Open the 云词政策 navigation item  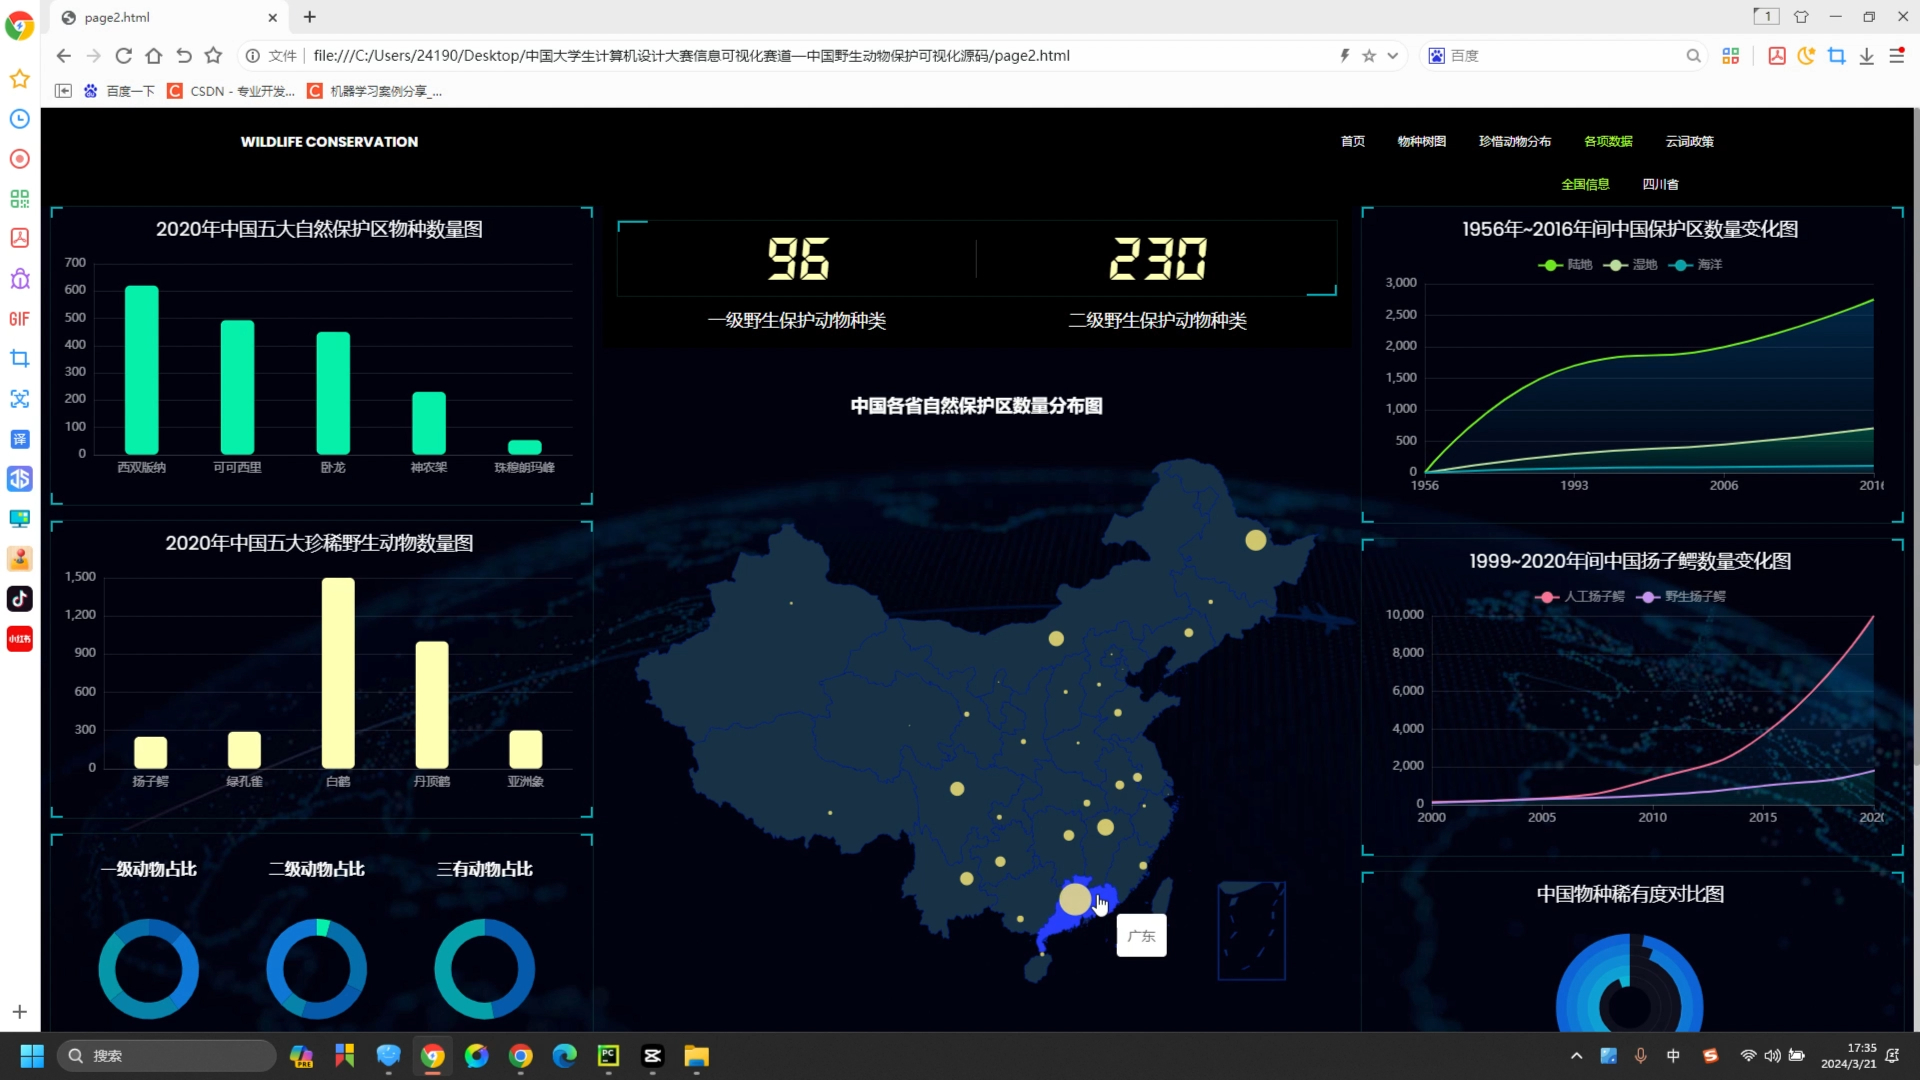pos(1690,142)
